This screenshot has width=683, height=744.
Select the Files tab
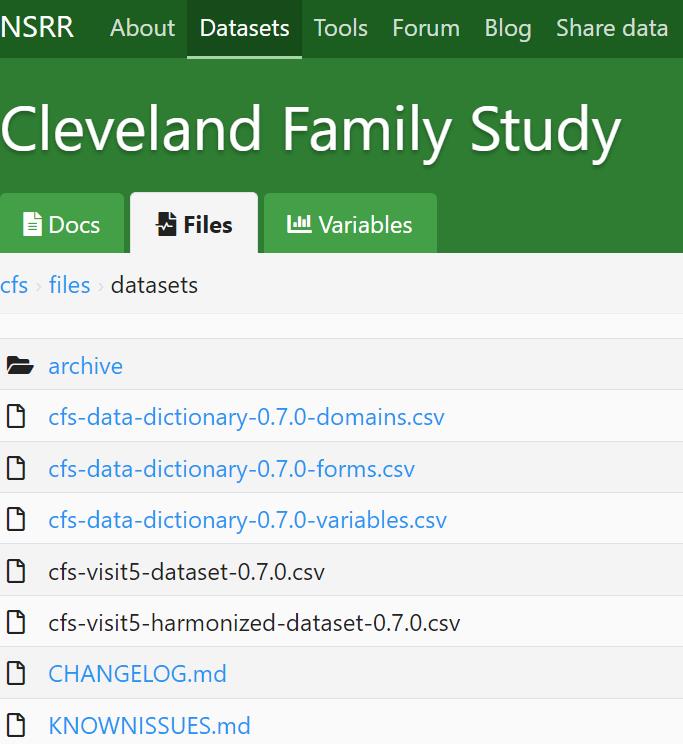[194, 223]
